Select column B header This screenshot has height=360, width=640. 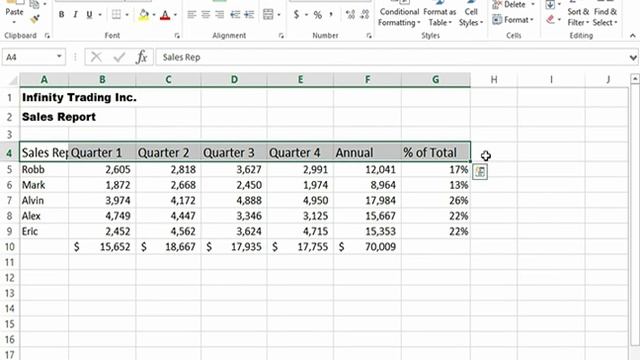[x=102, y=80]
